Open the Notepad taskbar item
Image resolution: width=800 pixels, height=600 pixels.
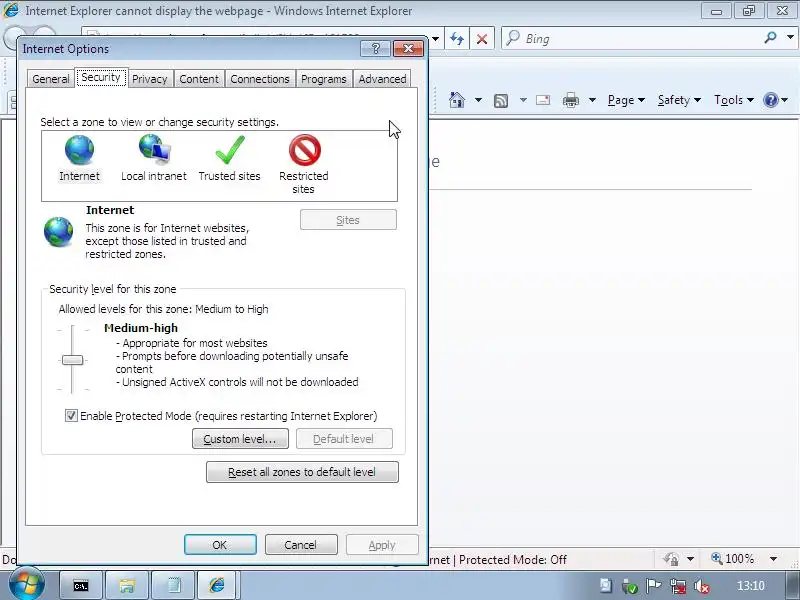173,586
